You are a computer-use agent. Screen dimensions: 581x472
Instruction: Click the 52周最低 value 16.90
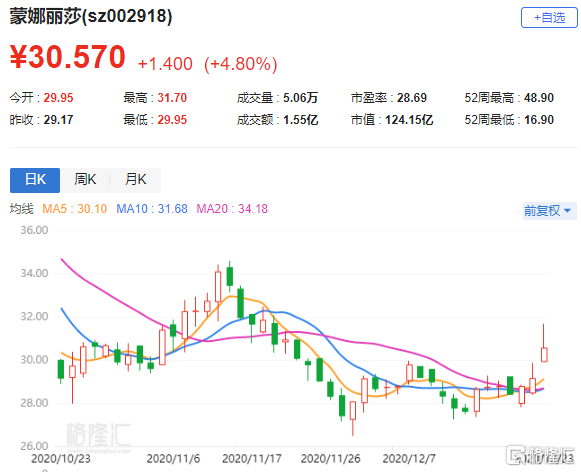(x=539, y=120)
